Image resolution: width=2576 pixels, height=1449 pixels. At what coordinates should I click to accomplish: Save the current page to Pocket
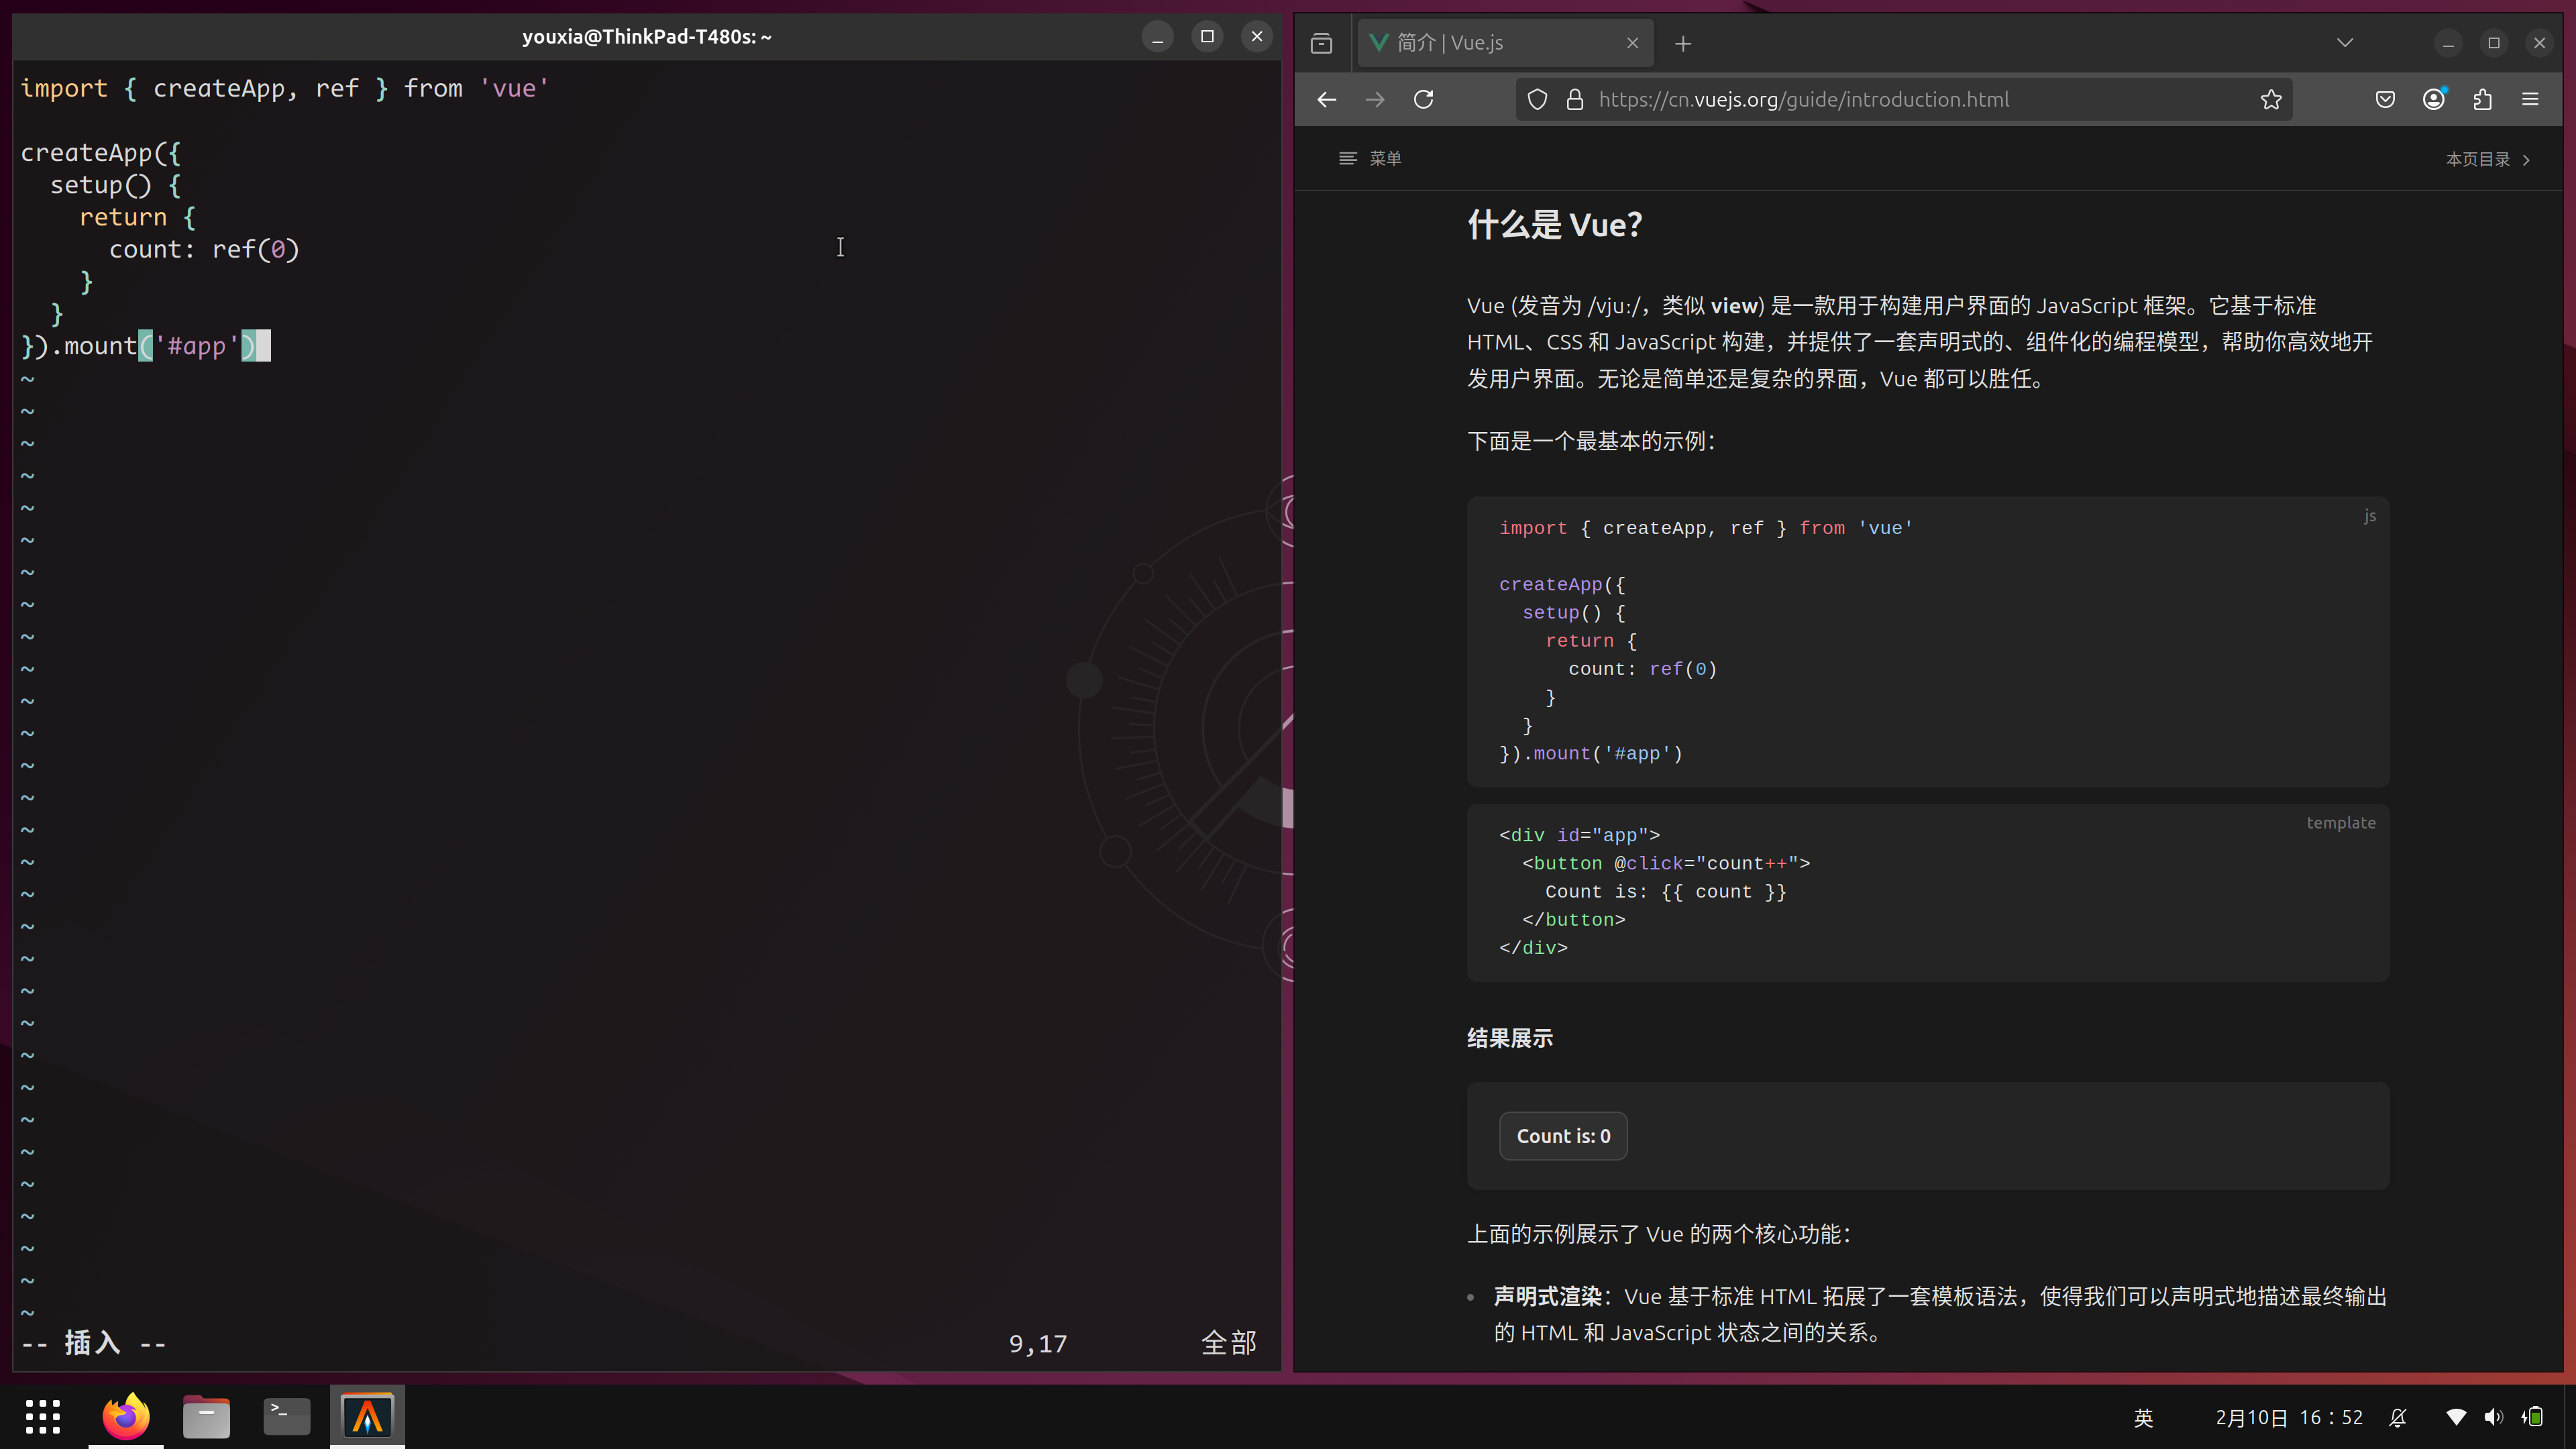coord(2385,99)
